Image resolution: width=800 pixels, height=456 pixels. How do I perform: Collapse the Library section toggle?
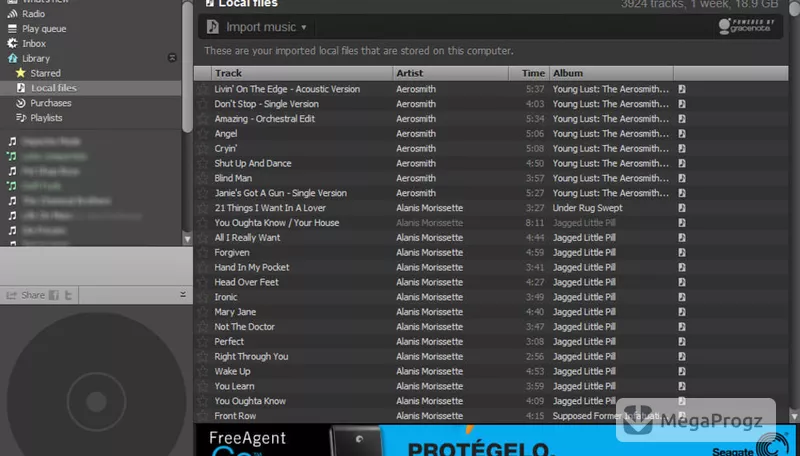click(x=172, y=58)
